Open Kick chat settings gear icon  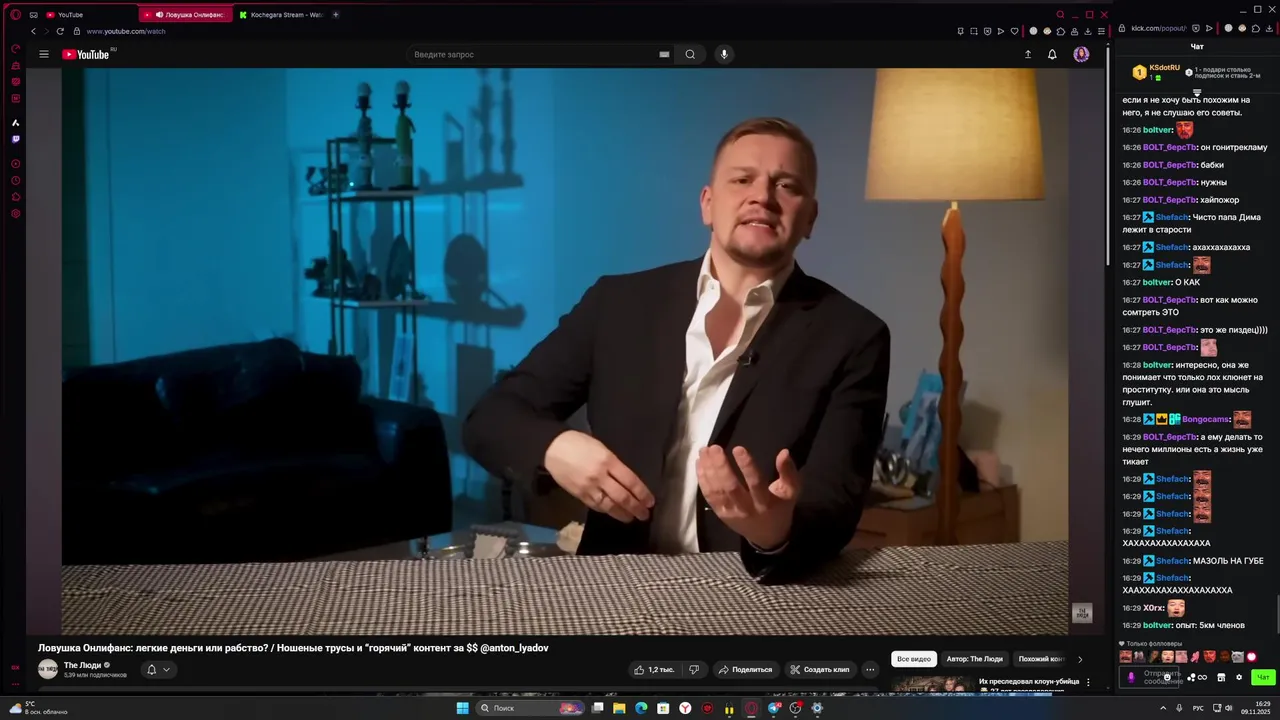pyautogui.click(x=1238, y=677)
